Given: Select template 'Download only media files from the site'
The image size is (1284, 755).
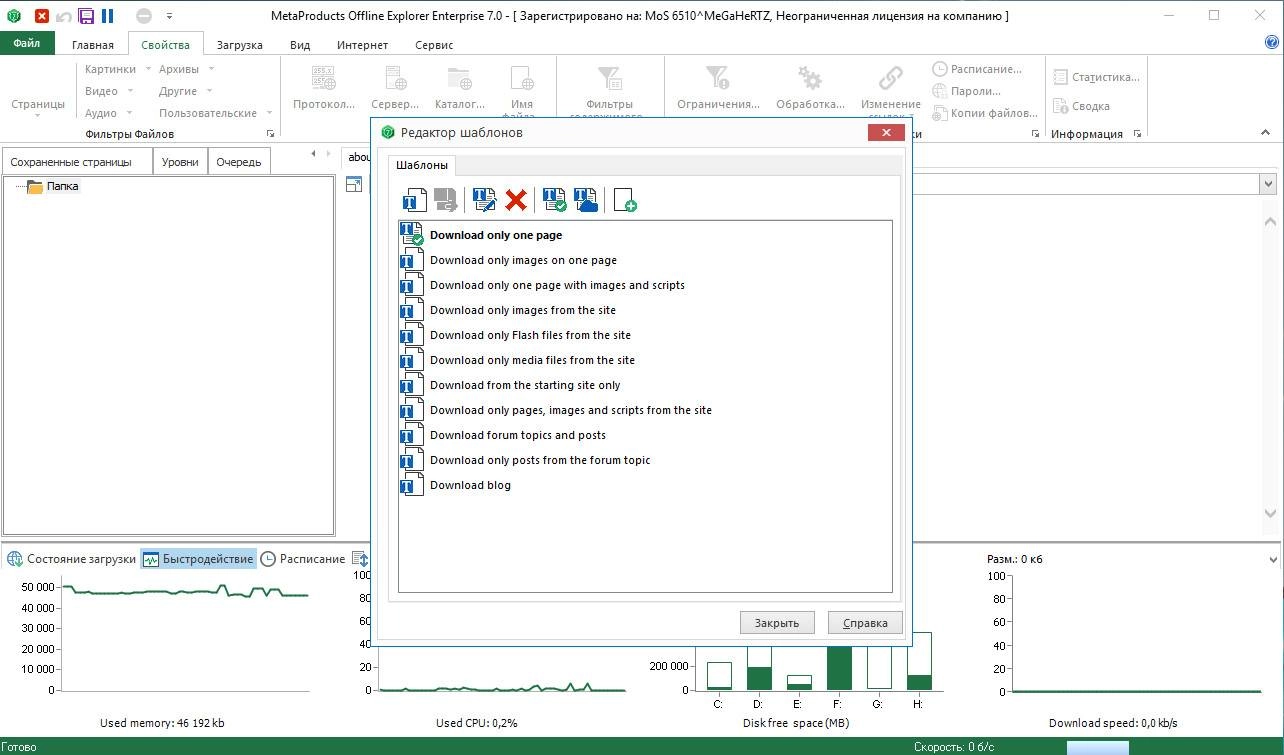Looking at the screenshot, I should pos(532,360).
